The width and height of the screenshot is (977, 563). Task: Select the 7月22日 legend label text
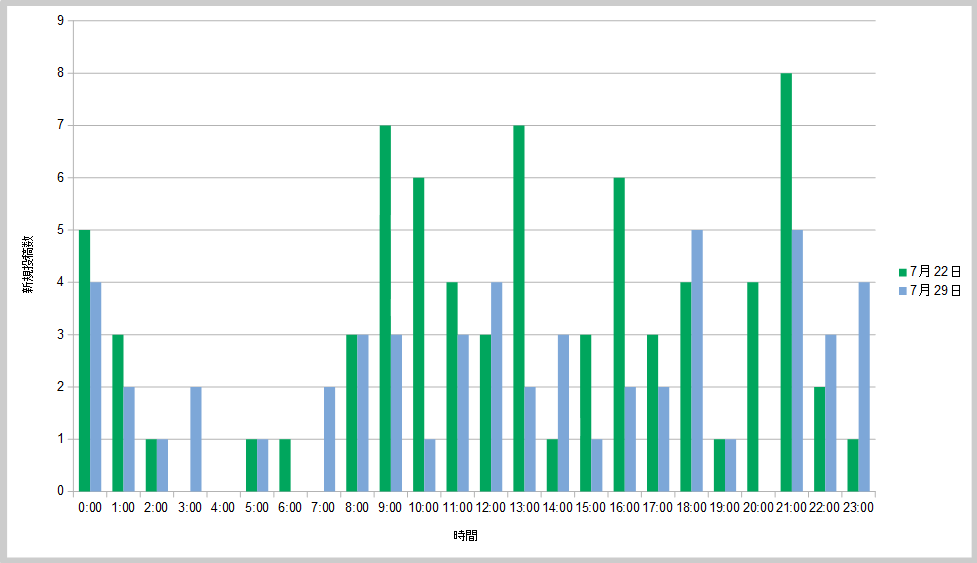click(x=935, y=272)
